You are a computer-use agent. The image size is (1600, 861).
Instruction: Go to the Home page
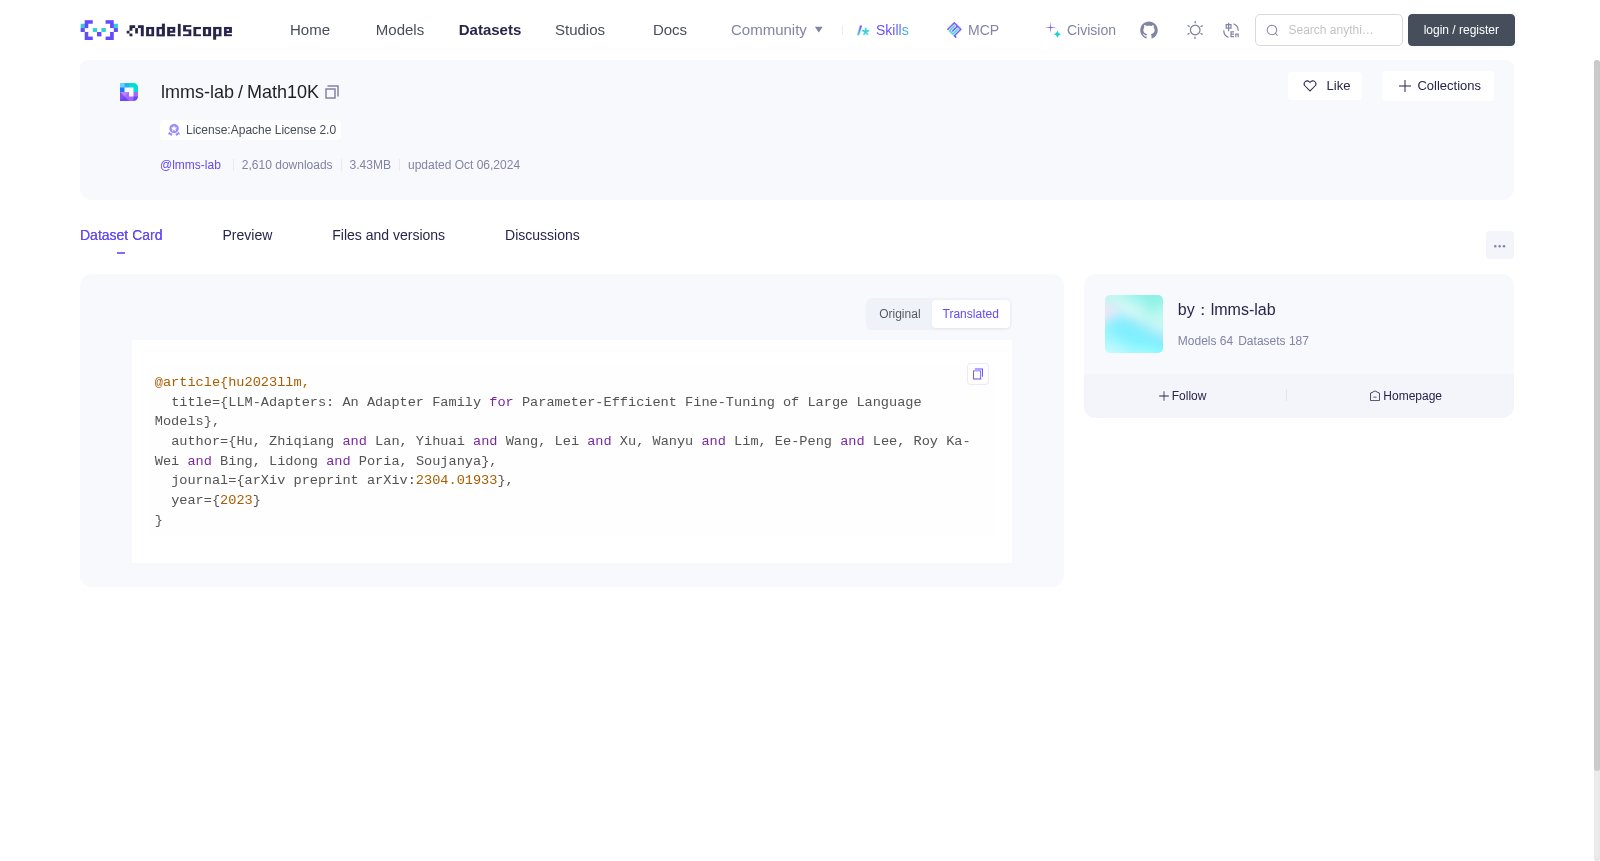pyautogui.click(x=310, y=30)
